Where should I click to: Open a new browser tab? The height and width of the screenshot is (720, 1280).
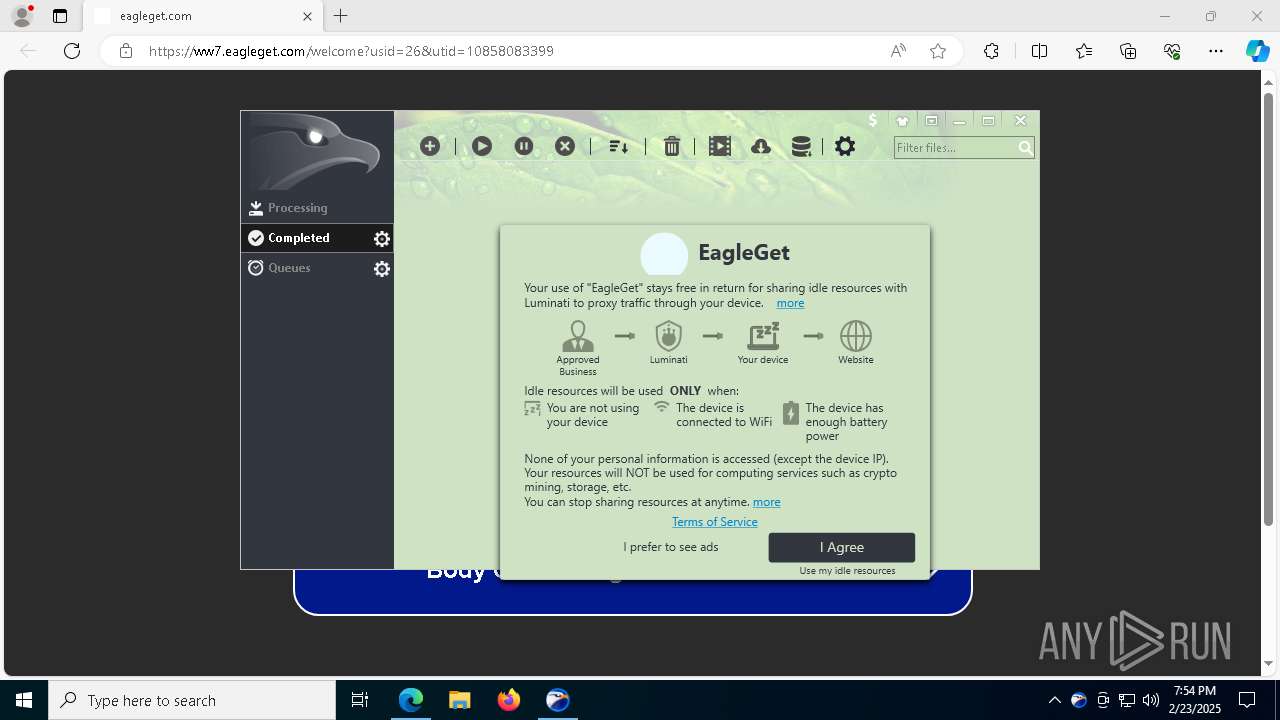click(341, 16)
